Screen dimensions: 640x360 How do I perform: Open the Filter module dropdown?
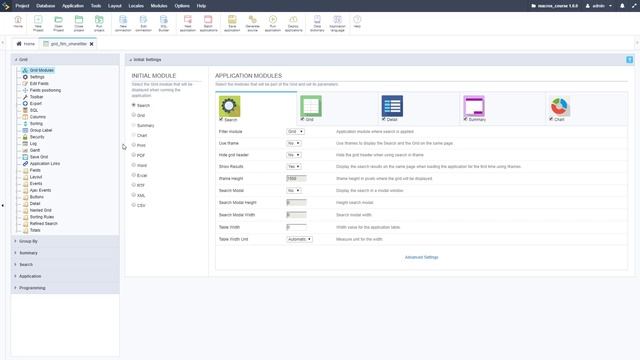[296, 131]
